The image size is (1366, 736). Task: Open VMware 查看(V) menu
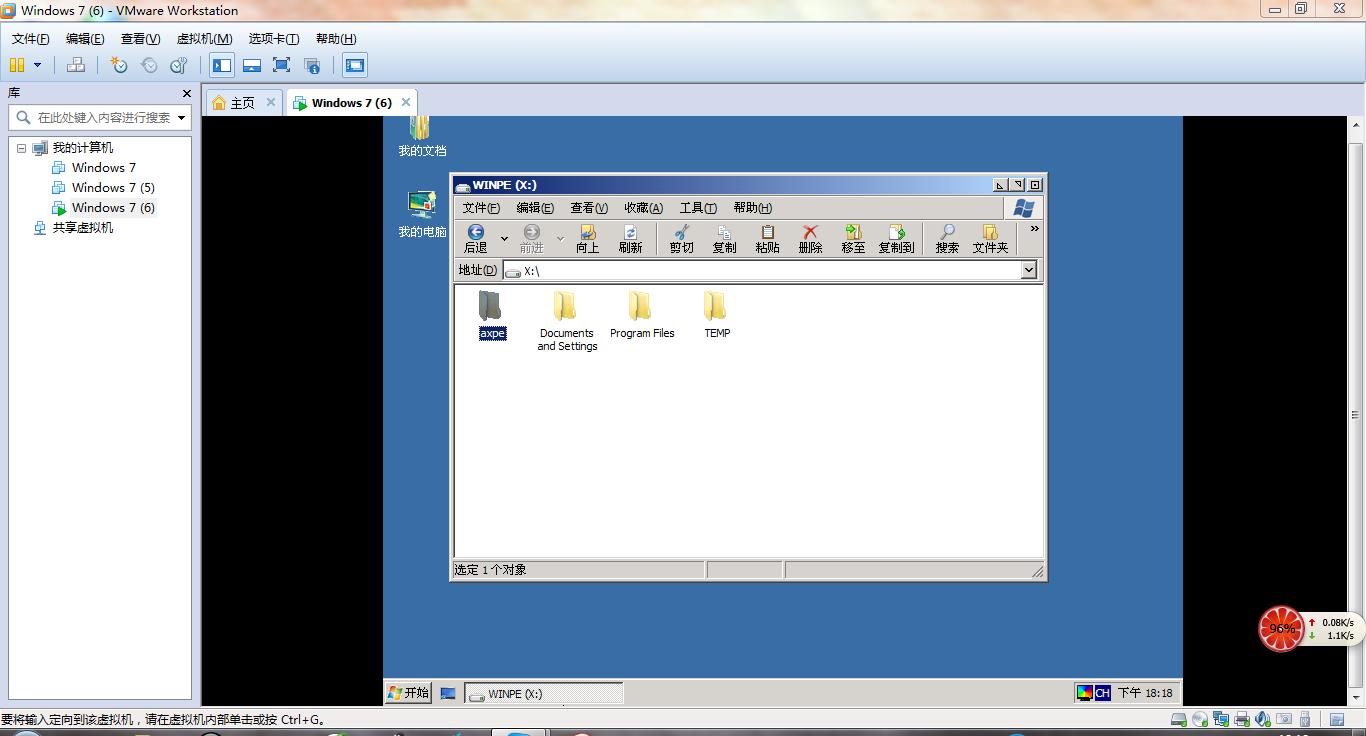coord(140,39)
